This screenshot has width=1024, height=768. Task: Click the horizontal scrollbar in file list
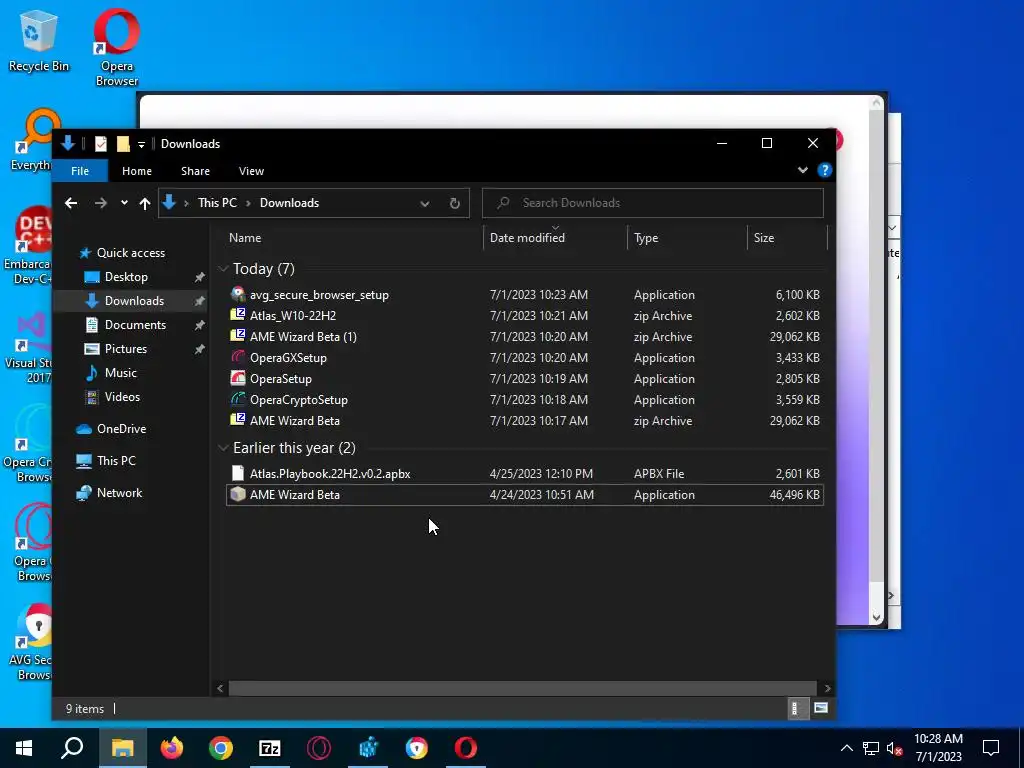coord(522,688)
